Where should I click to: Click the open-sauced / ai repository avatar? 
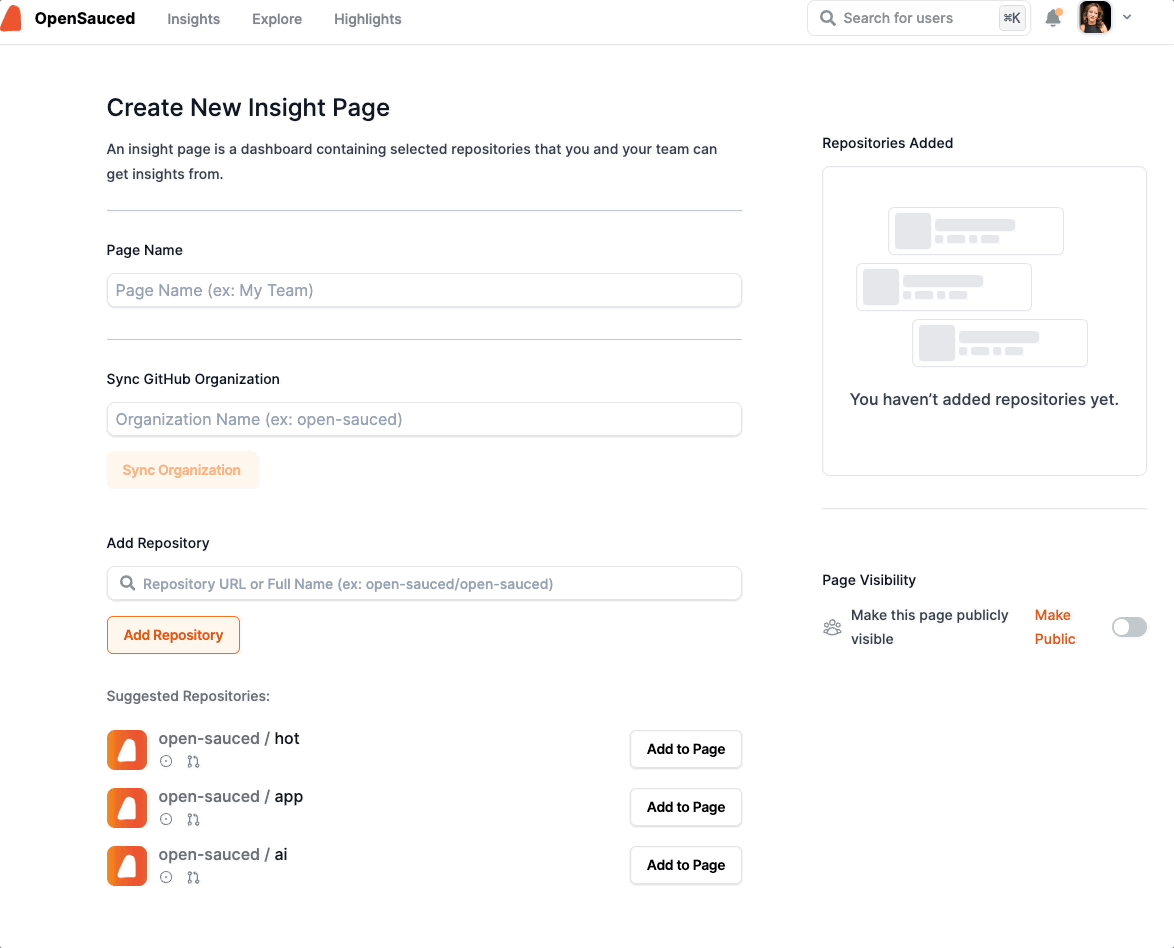(127, 866)
